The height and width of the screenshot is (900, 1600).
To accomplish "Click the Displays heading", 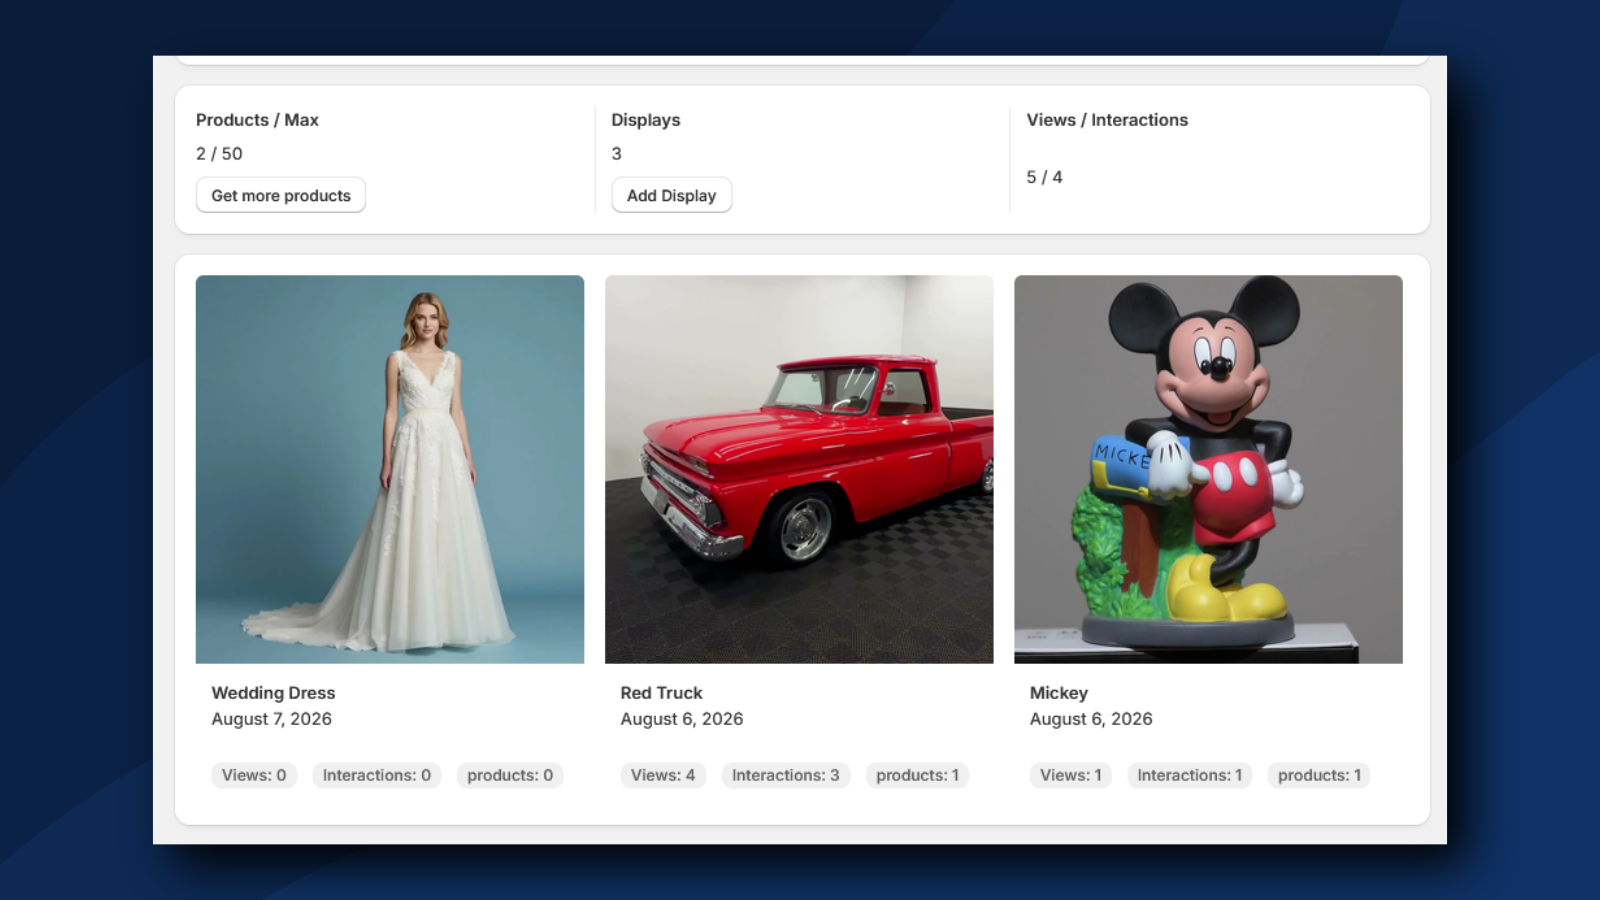I will click(646, 120).
